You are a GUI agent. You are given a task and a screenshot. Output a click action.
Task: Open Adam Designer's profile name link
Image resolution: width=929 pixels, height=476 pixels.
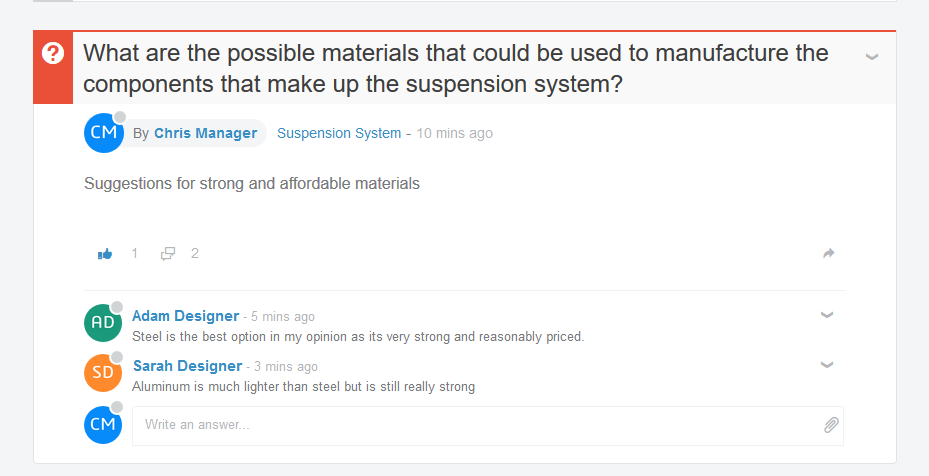click(x=185, y=316)
